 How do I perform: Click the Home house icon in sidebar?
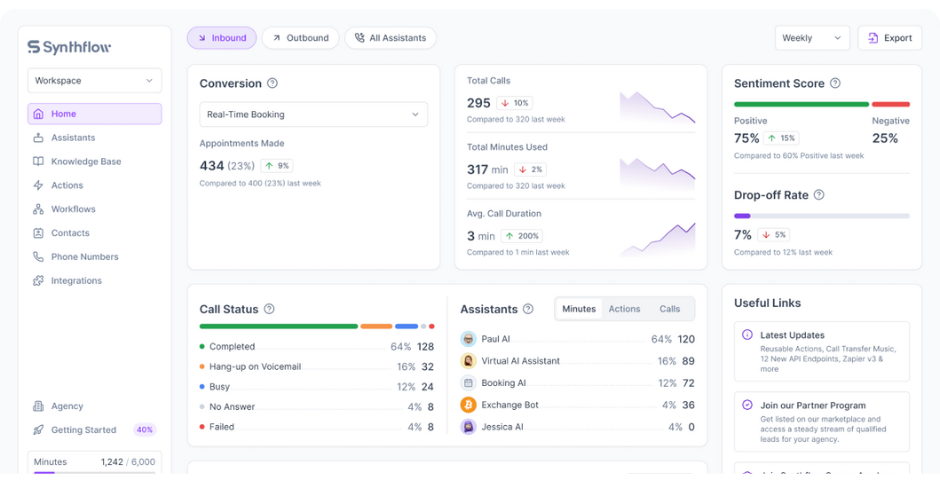coord(38,114)
